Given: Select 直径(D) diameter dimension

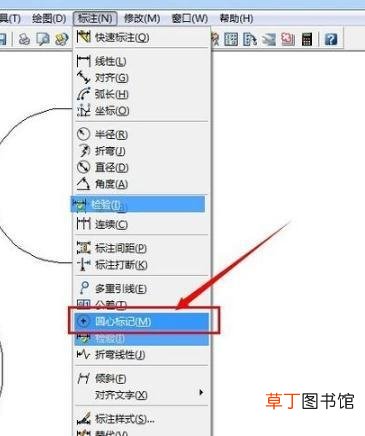Looking at the screenshot, I should [142, 167].
